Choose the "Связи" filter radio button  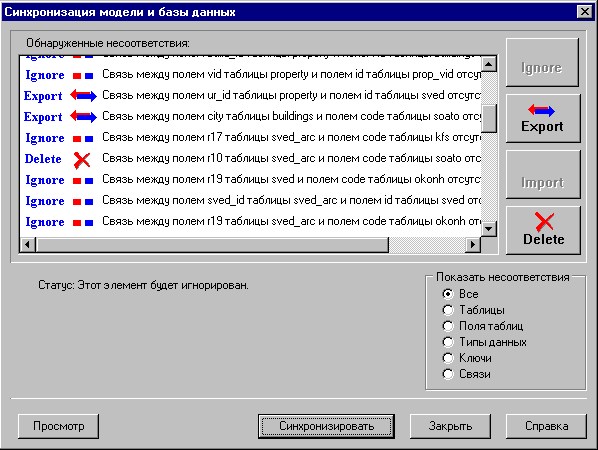click(x=448, y=374)
